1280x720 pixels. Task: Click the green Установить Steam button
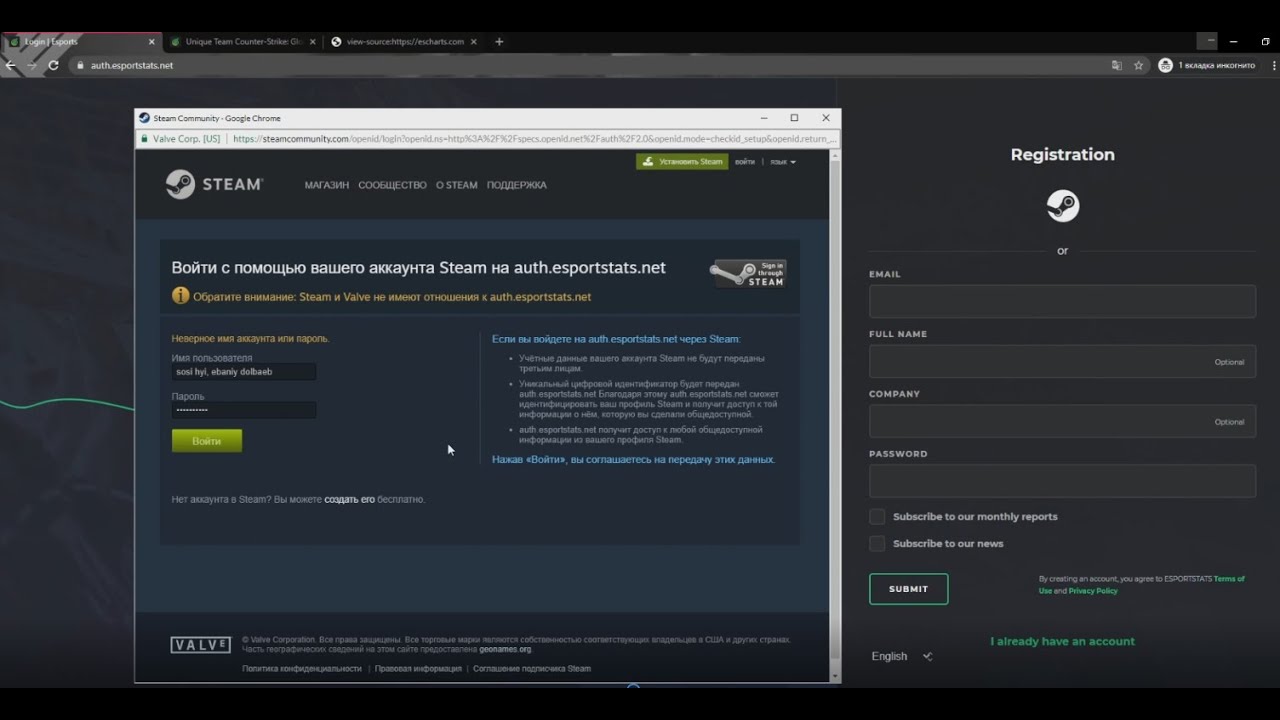682,161
